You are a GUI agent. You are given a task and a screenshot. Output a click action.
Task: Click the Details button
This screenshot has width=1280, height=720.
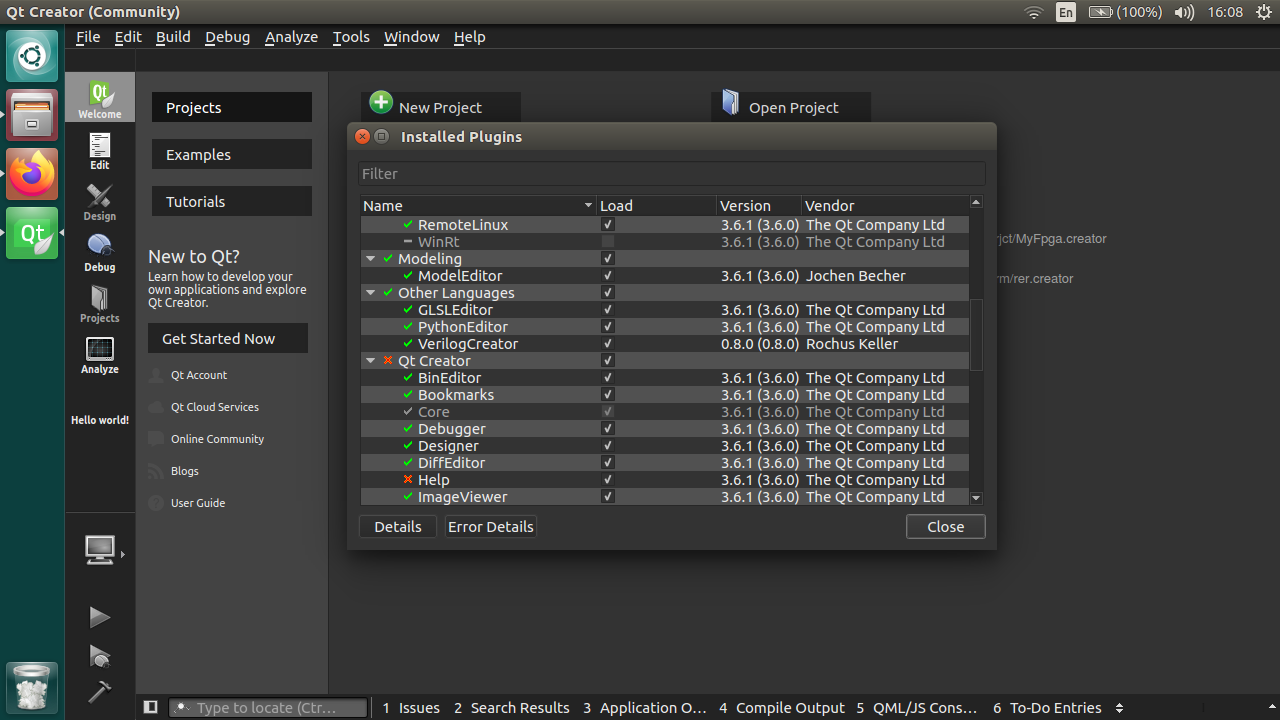coord(397,526)
